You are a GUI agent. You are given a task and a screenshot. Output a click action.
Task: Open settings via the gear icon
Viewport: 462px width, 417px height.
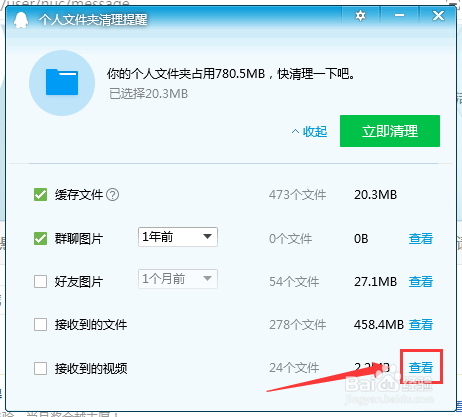point(360,16)
